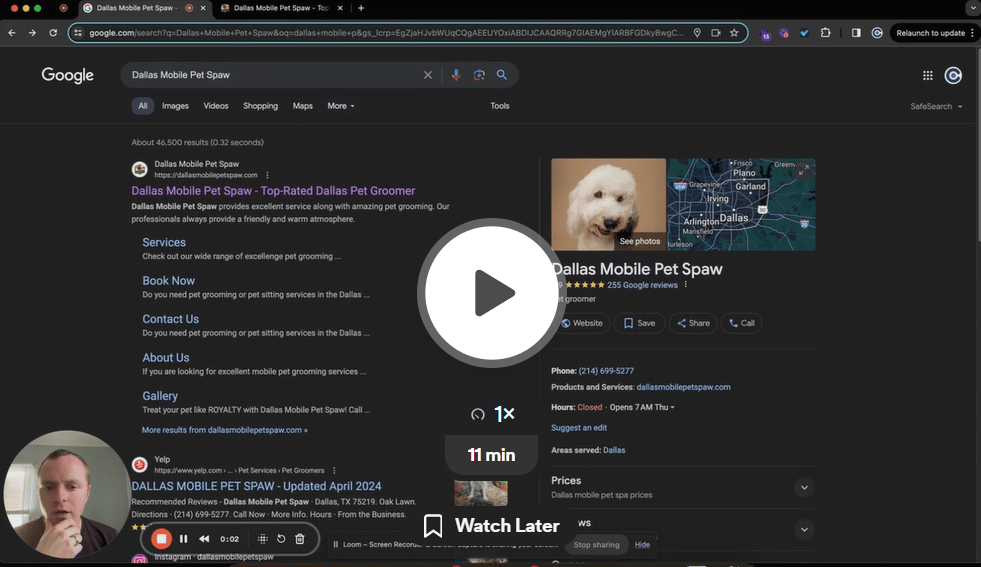
Task: Click the Website button in business panel
Action: (582, 323)
